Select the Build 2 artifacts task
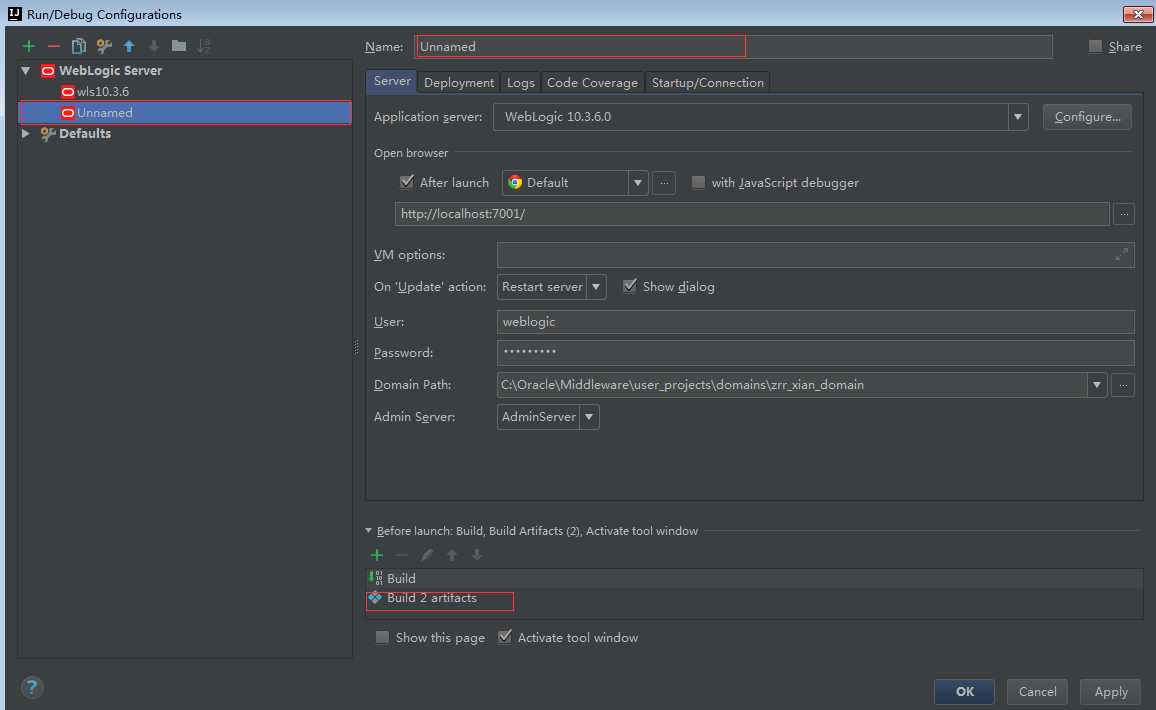Viewport: 1156px width, 710px height. pos(756,598)
